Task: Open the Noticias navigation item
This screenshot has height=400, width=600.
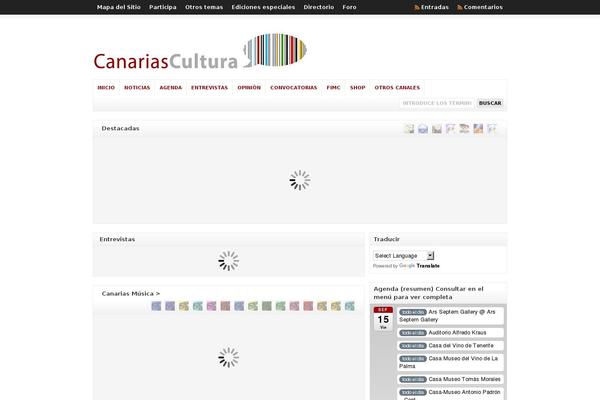Action: coord(137,88)
